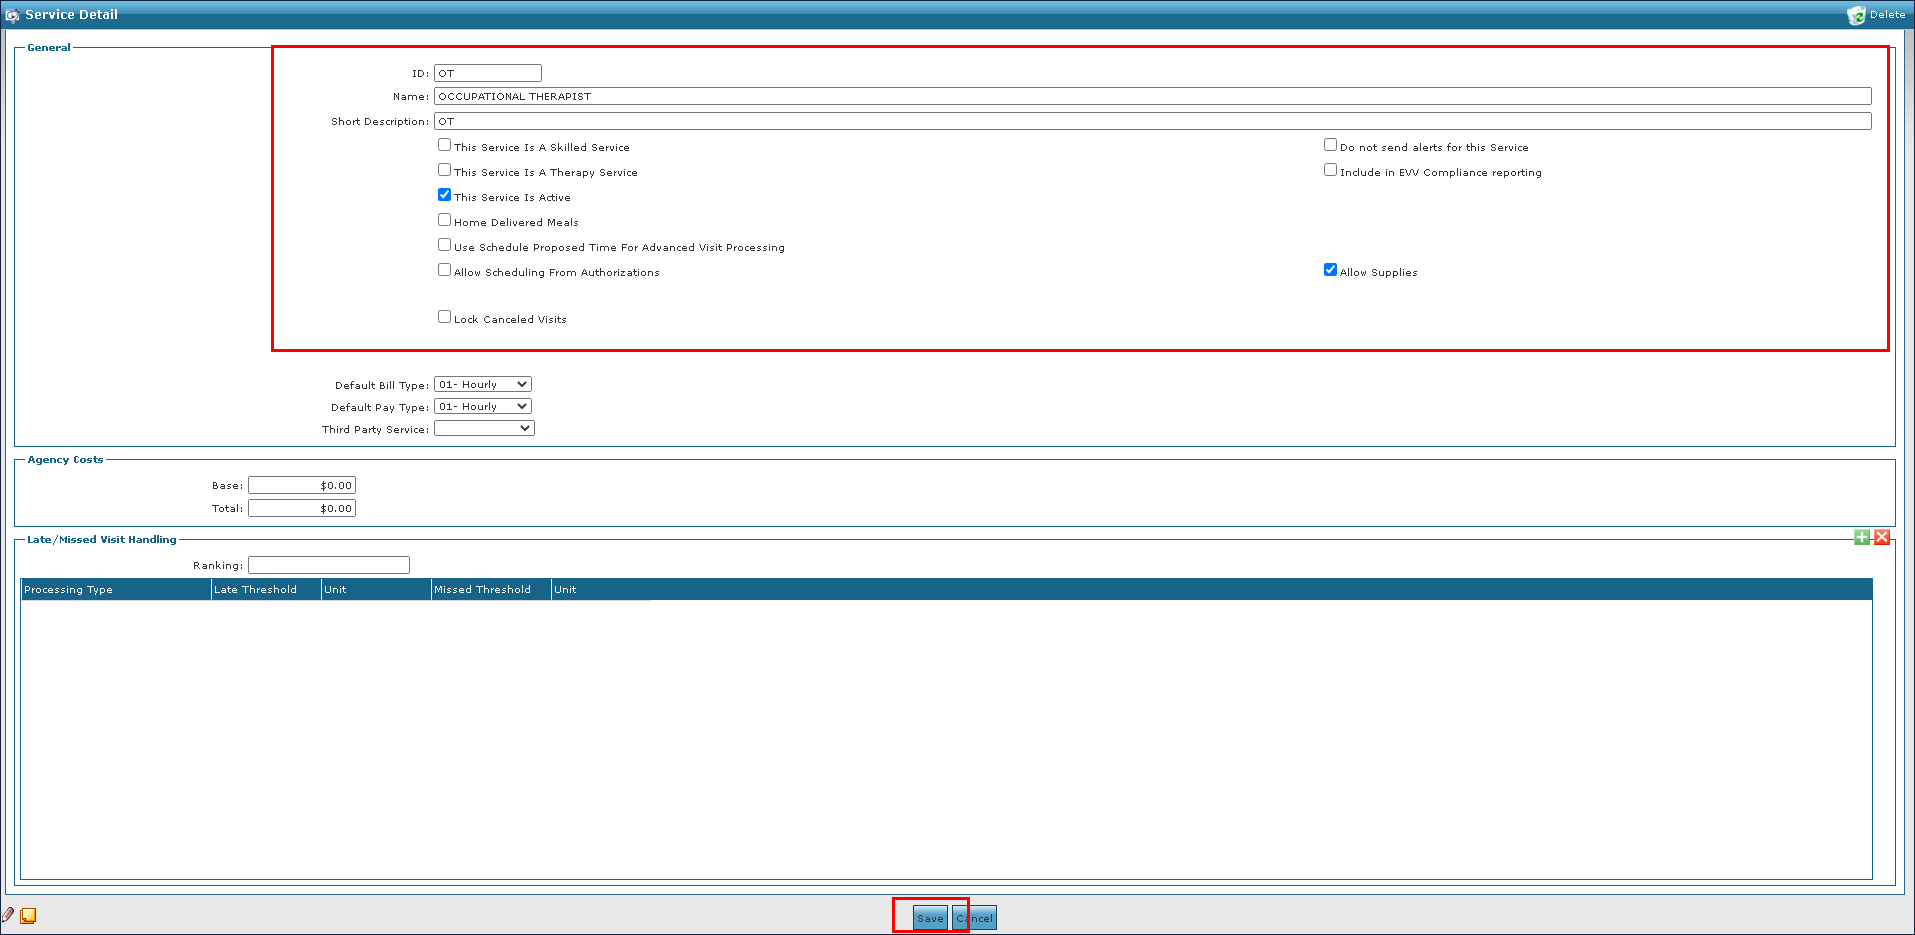Click the Service Detail title icon
Image resolution: width=1915 pixels, height=935 pixels.
click(x=12, y=15)
